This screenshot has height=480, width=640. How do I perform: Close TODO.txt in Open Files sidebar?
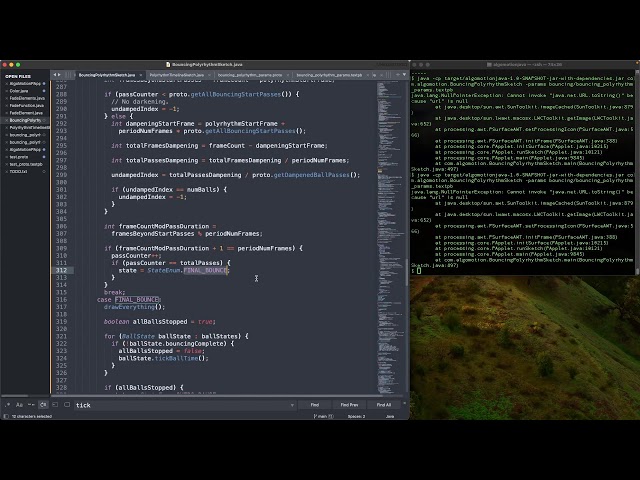[x=7, y=172]
